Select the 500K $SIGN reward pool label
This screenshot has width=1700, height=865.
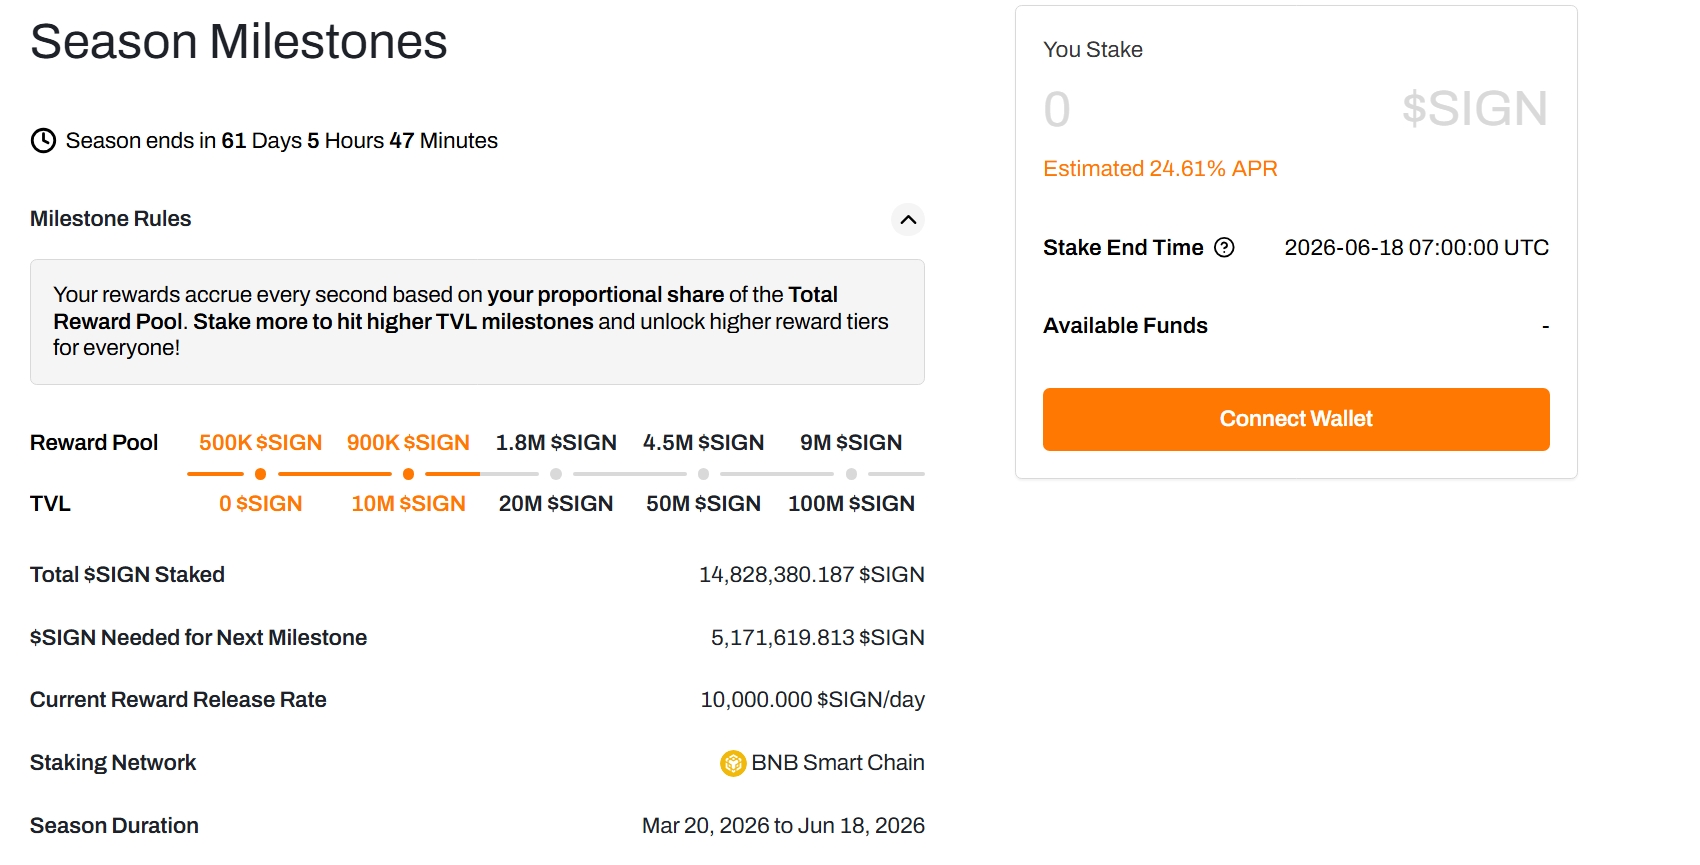point(260,443)
